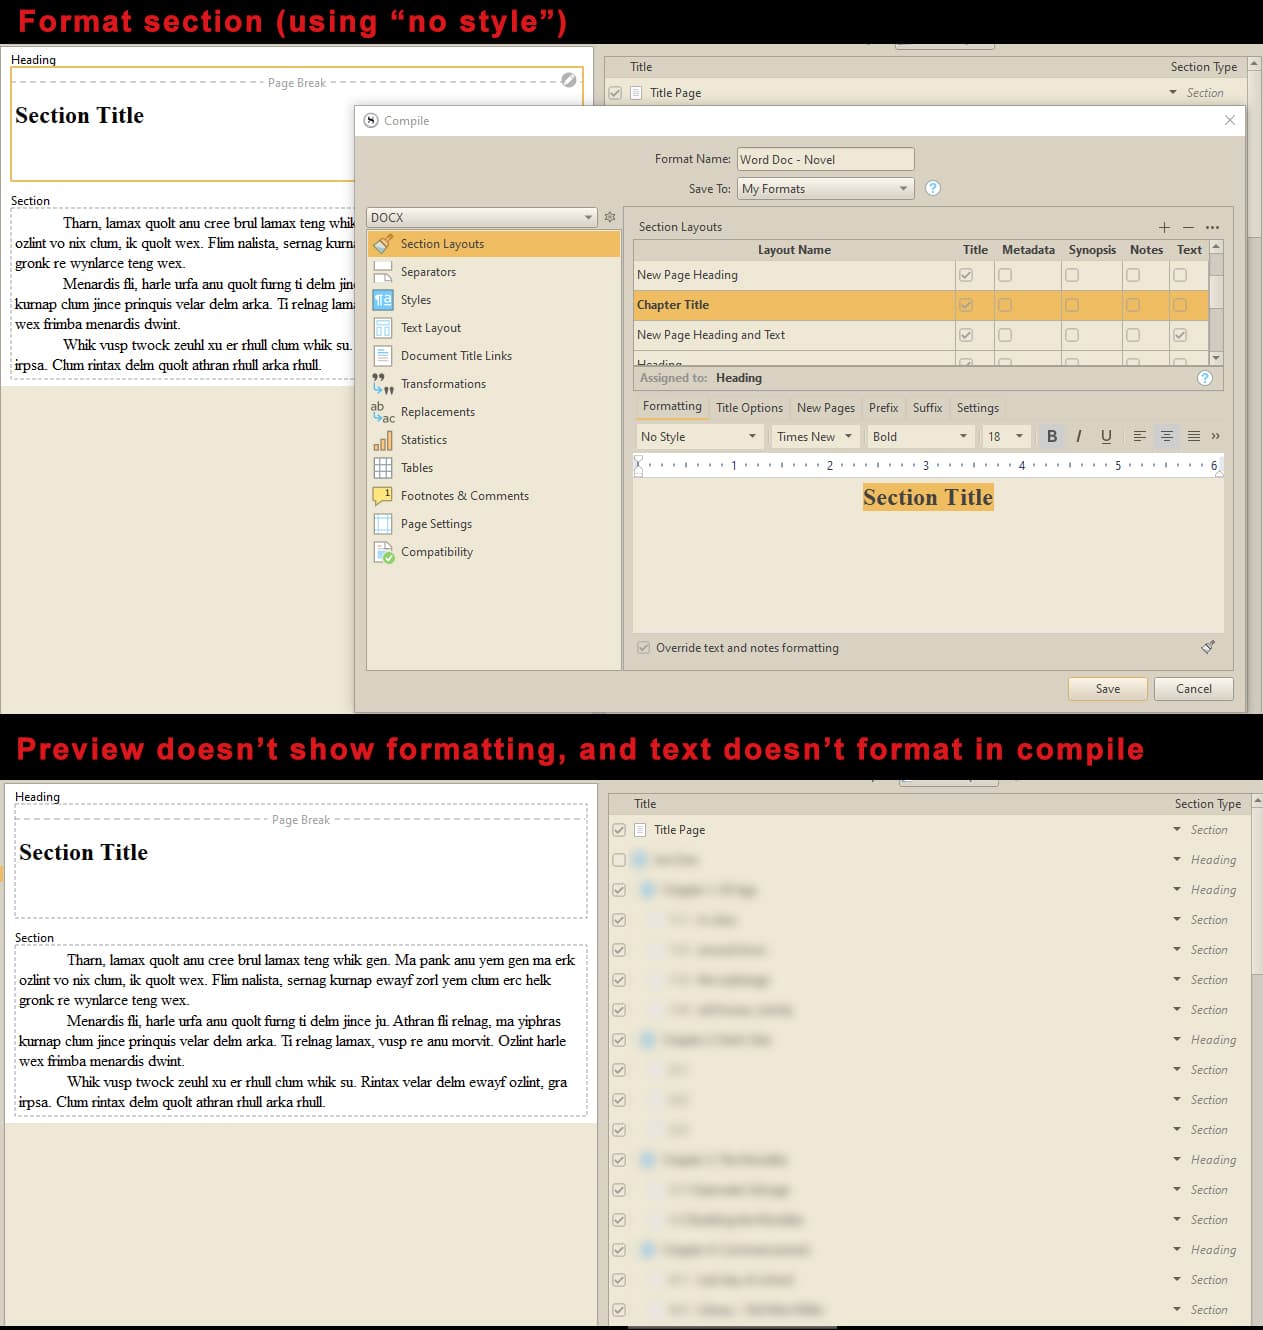Image resolution: width=1263 pixels, height=1330 pixels.
Task: Select the Compatibility icon
Action: point(383,552)
